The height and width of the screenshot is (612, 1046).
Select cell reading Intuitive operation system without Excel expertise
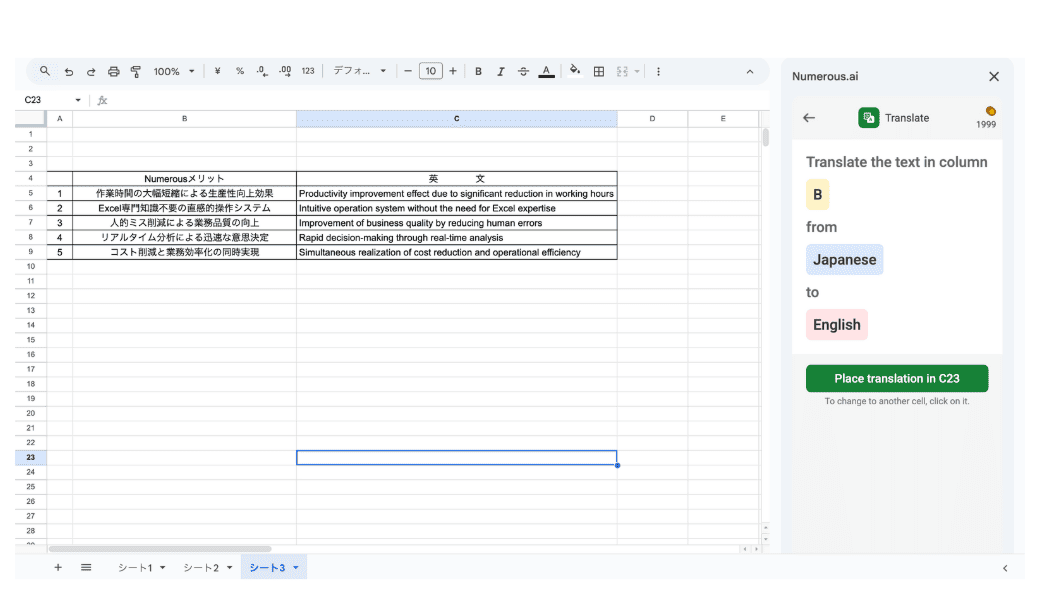click(x=456, y=208)
